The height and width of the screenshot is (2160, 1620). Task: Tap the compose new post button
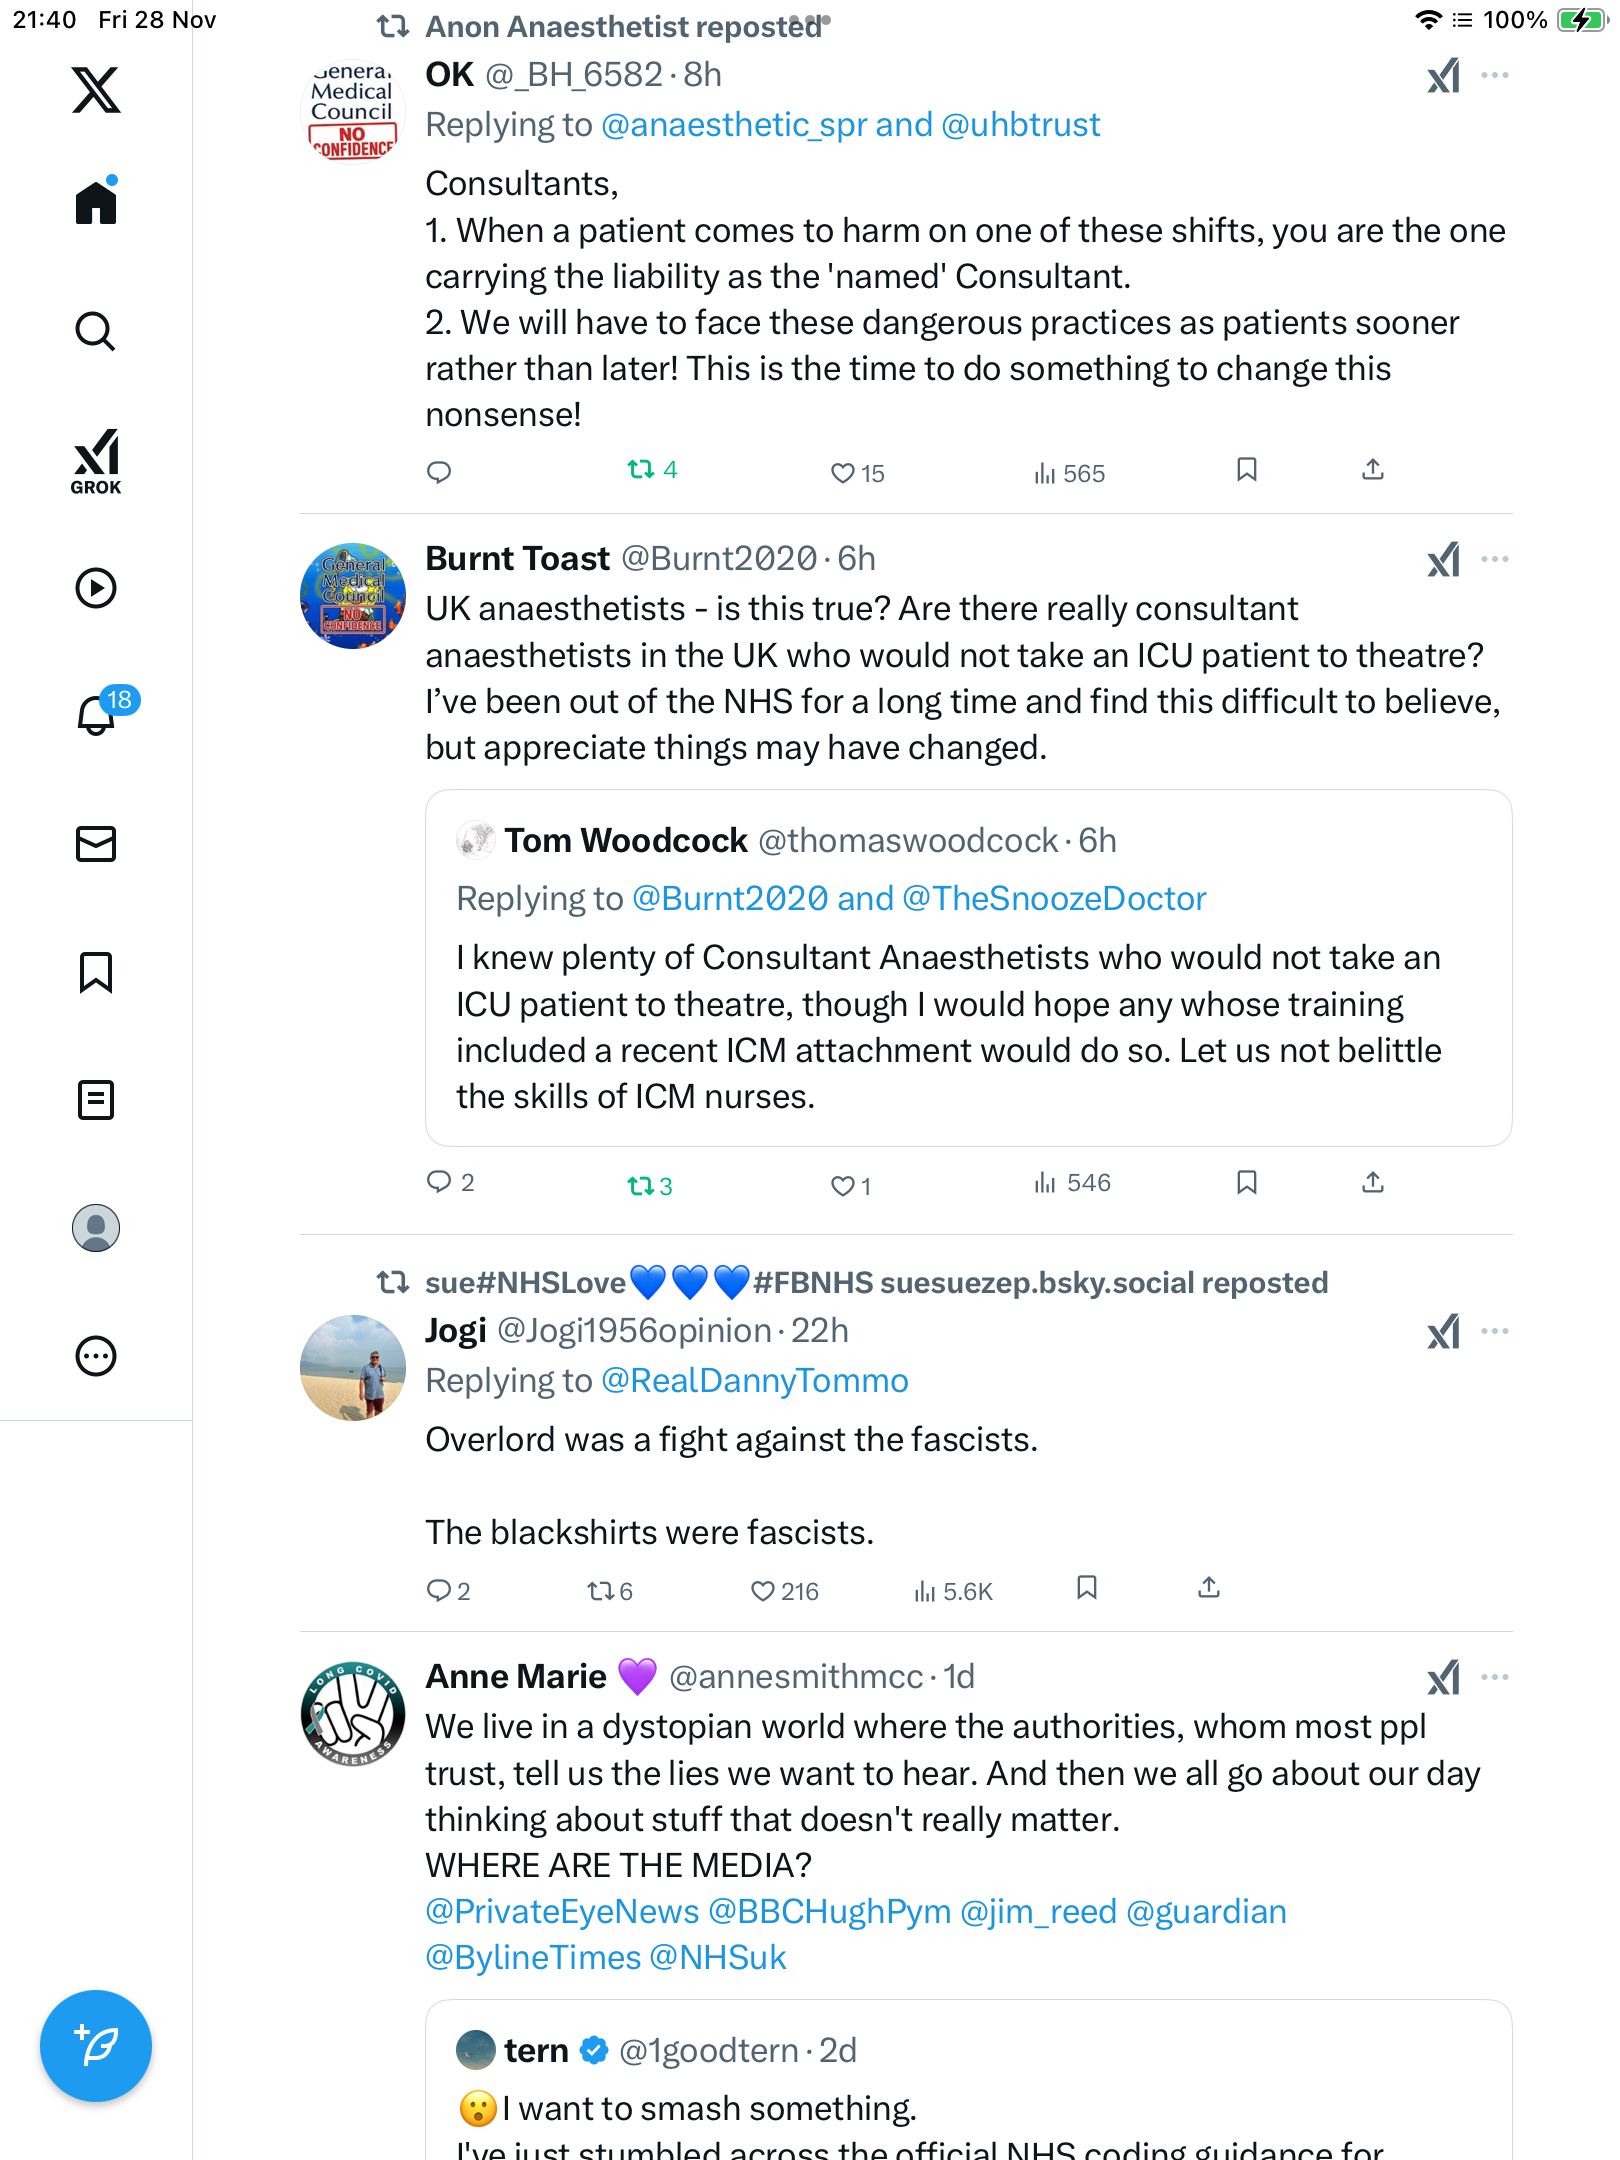pyautogui.click(x=96, y=2046)
